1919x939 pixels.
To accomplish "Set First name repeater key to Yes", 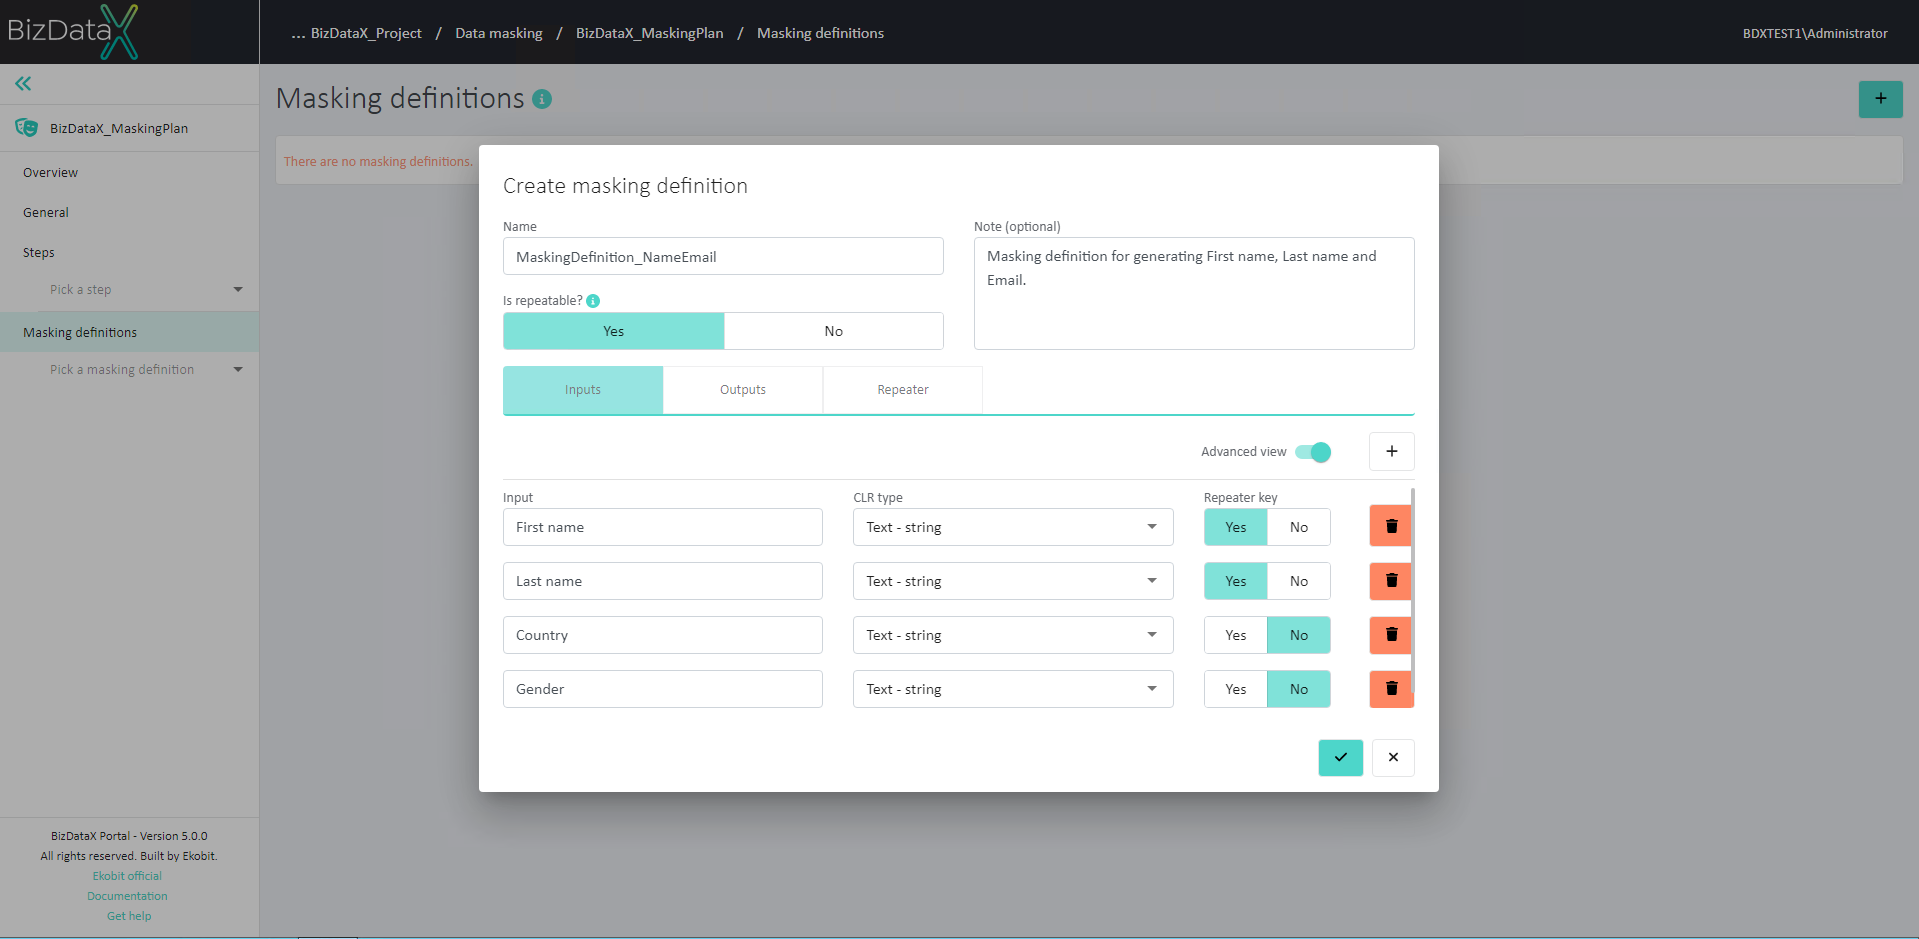I will tap(1236, 527).
